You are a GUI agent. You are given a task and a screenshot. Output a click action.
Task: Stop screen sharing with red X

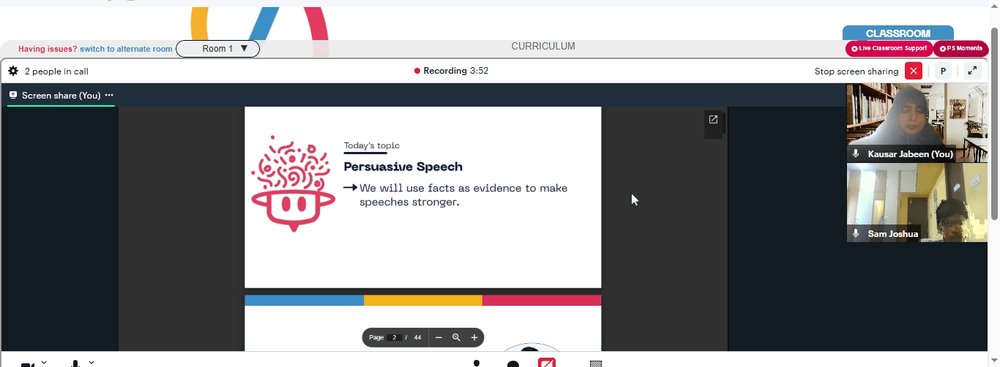tap(913, 71)
